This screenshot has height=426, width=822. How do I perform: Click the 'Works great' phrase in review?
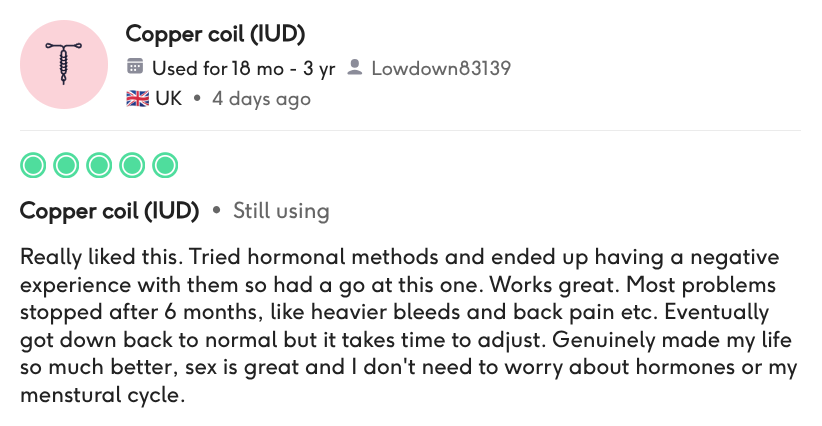555,285
